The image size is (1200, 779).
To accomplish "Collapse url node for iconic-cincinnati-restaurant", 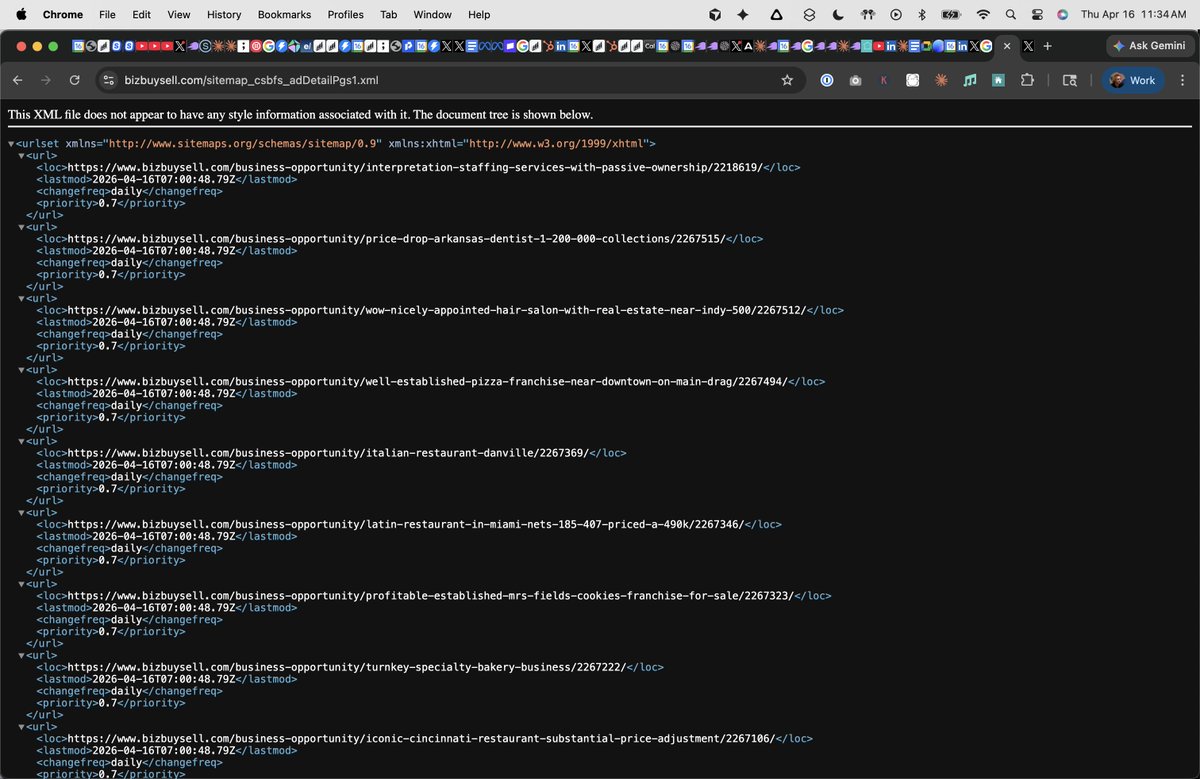I will (21, 727).
